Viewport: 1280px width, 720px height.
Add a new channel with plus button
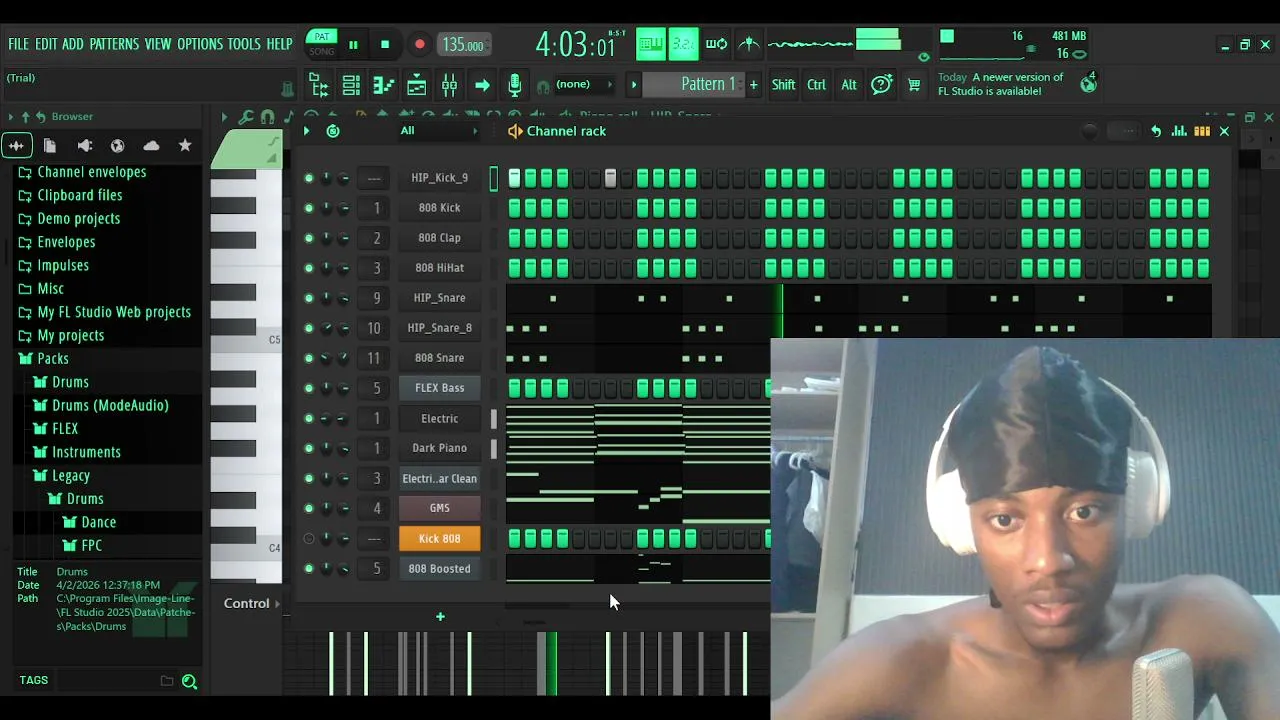pos(440,616)
